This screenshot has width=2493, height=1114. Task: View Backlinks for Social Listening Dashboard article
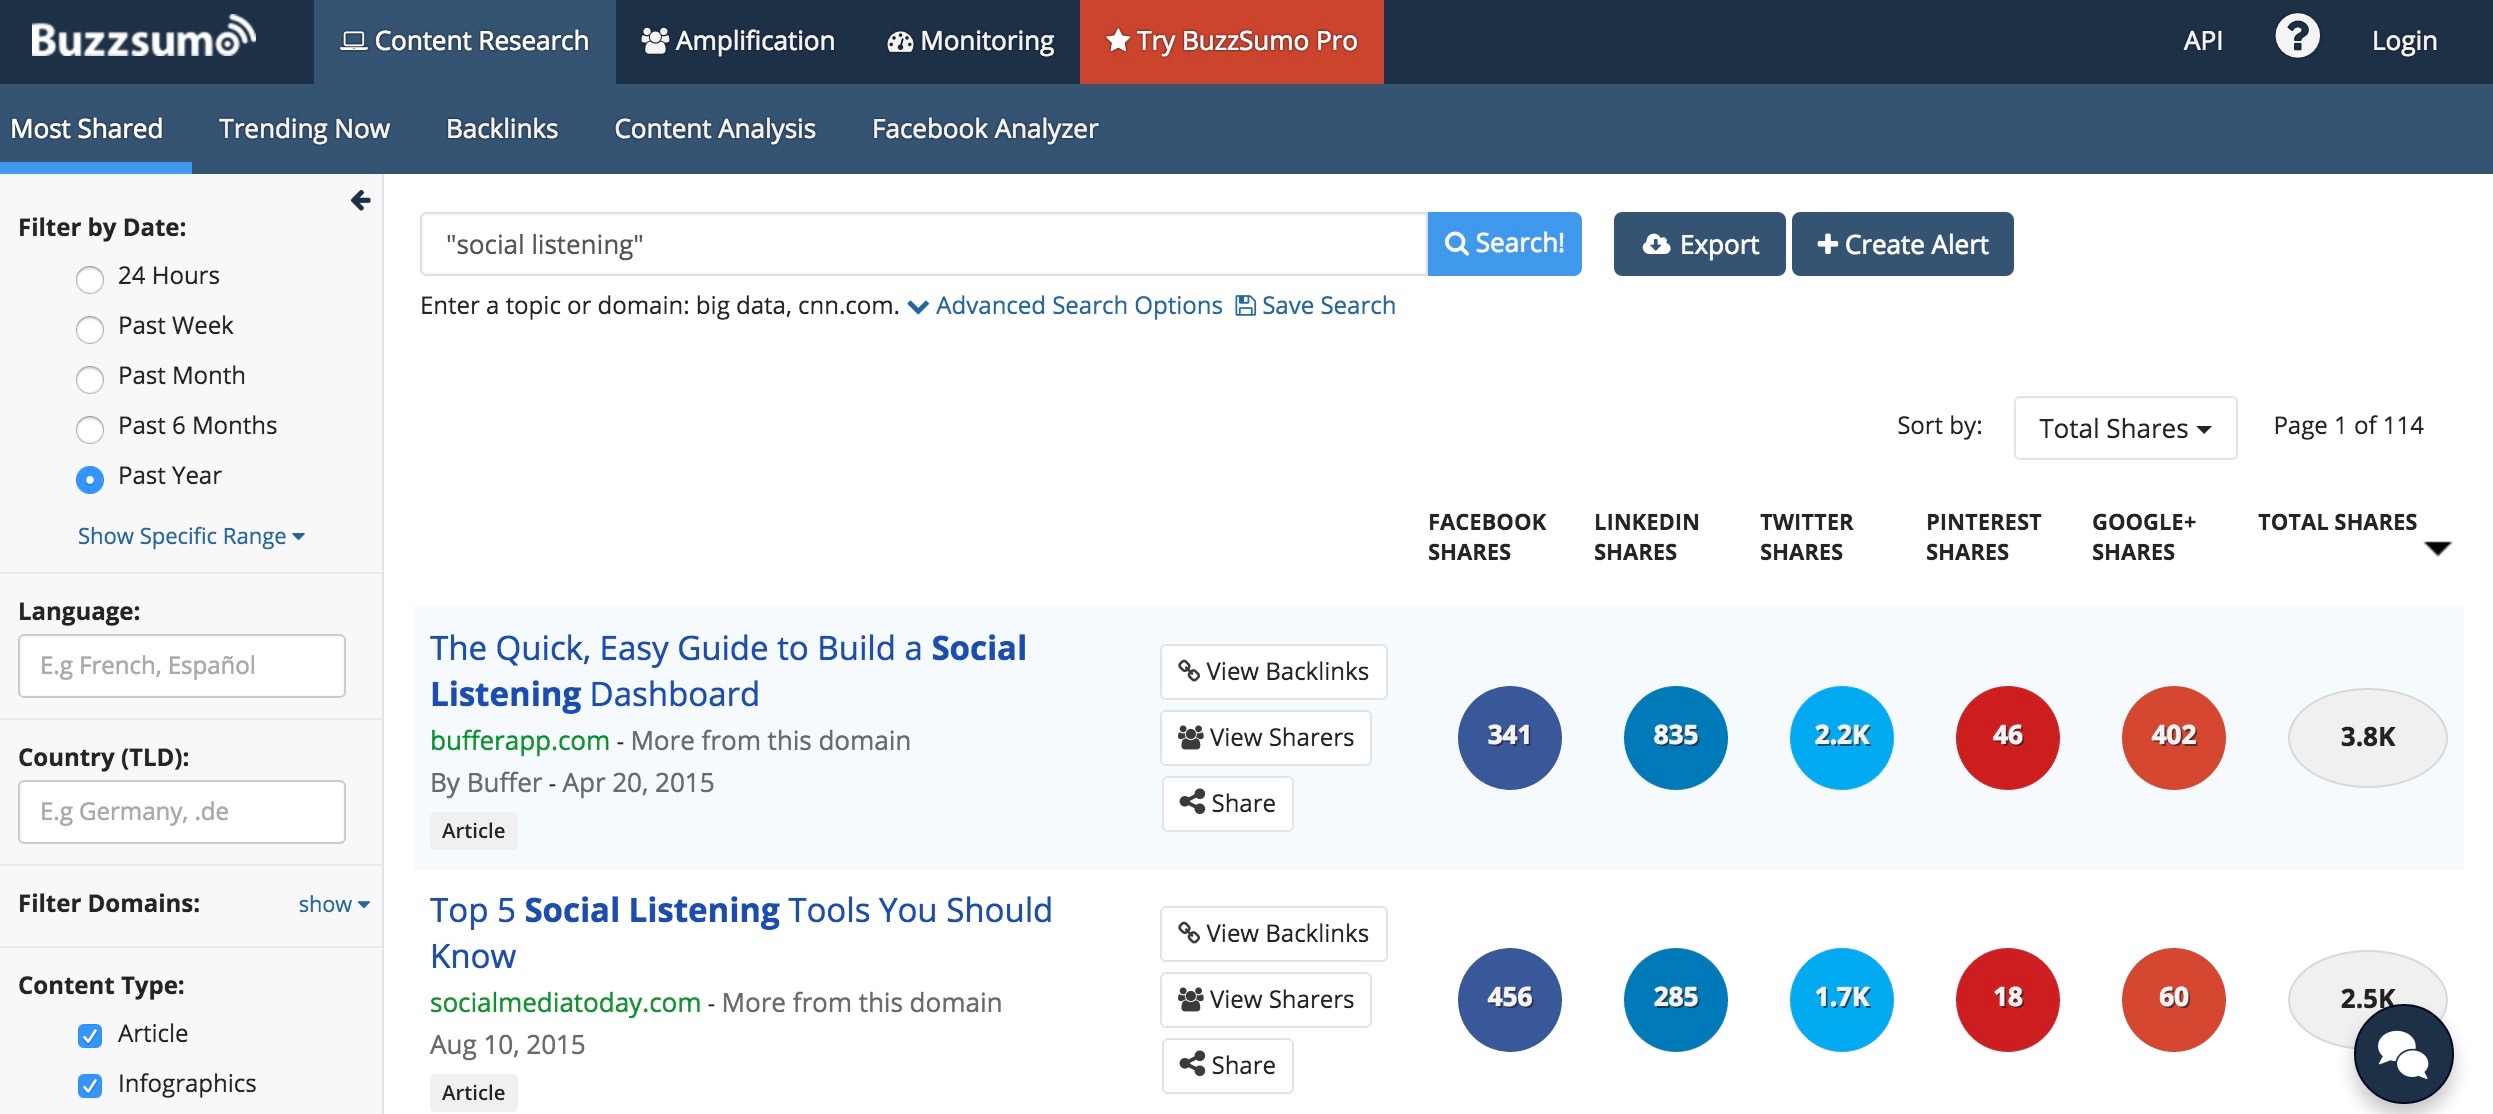pos(1274,671)
